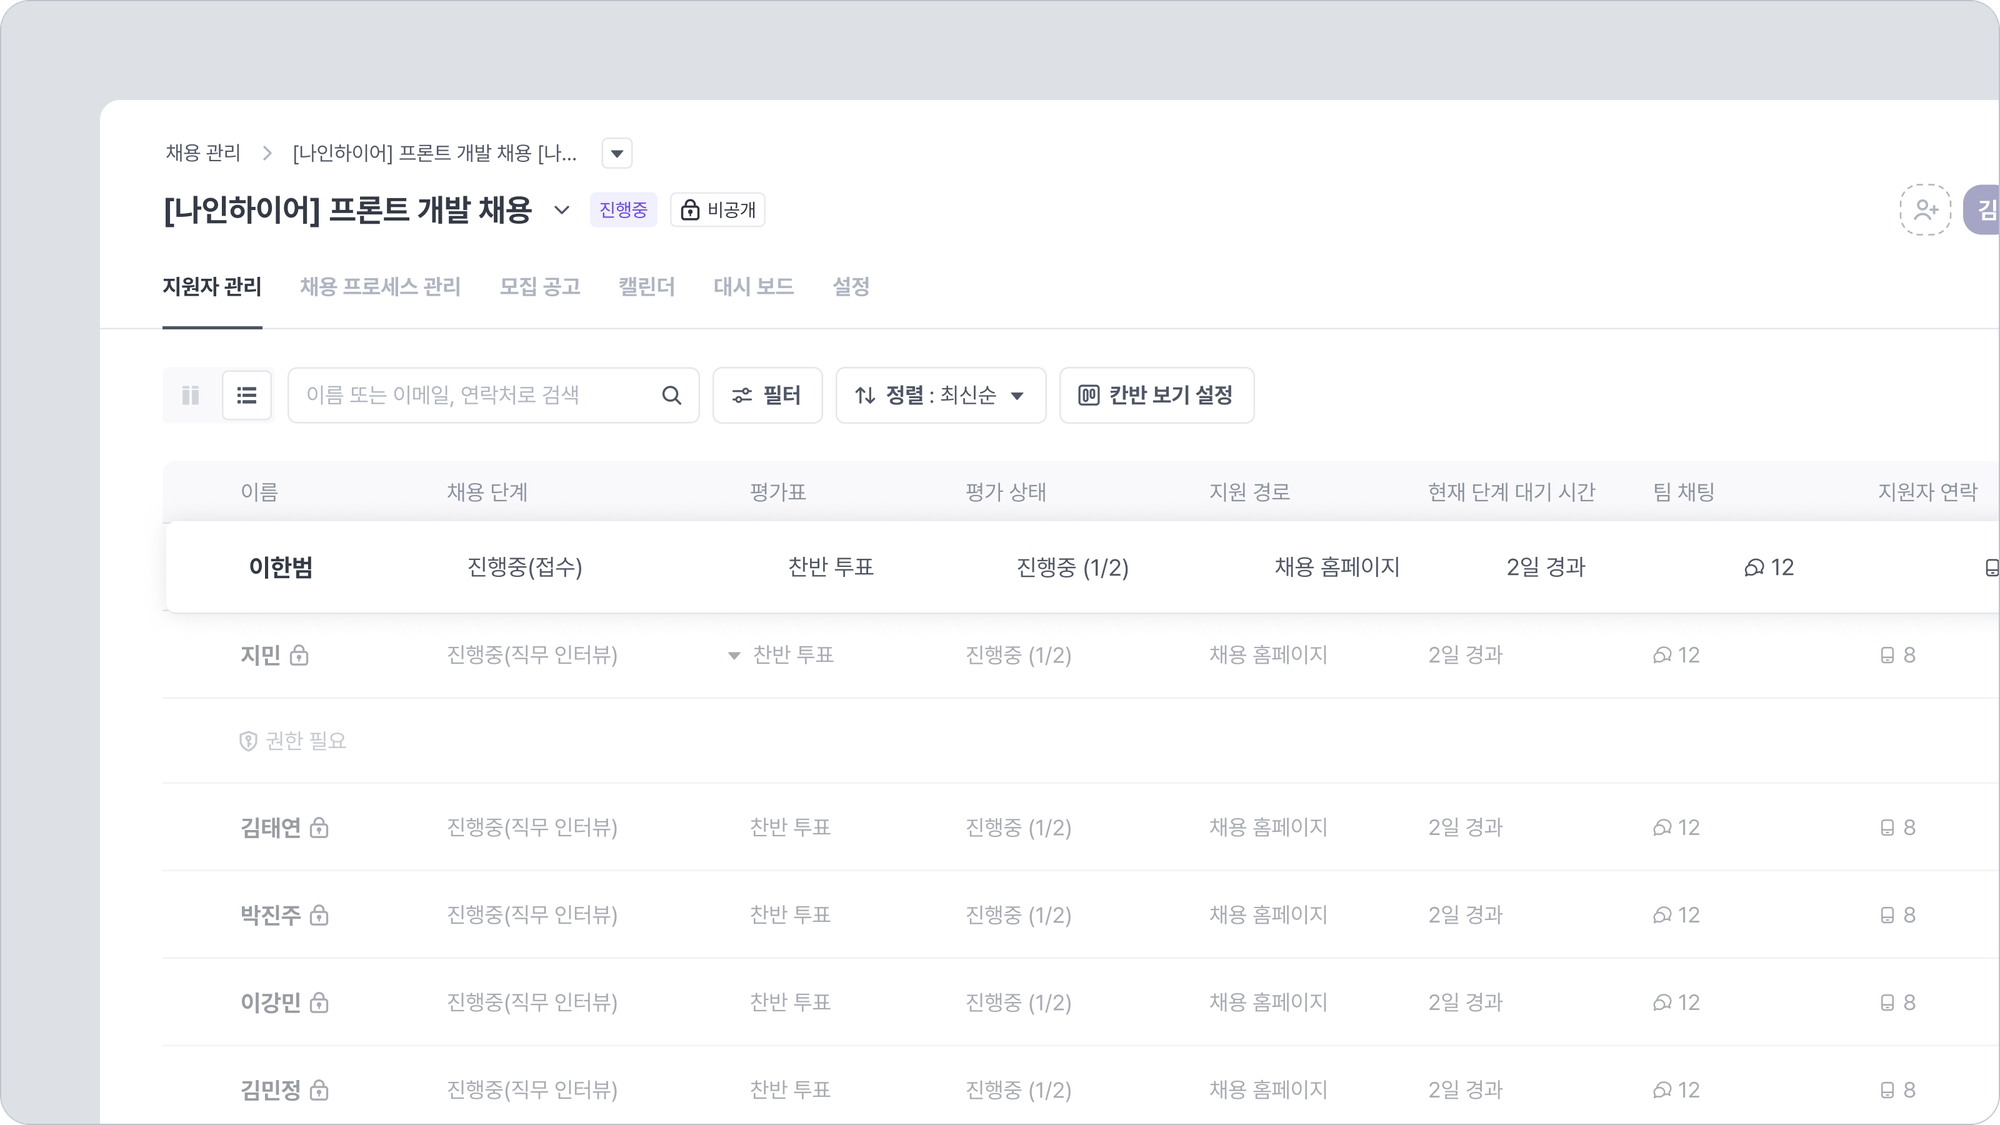
Task: Open applicant 박진주 name
Action: pyautogui.click(x=270, y=915)
